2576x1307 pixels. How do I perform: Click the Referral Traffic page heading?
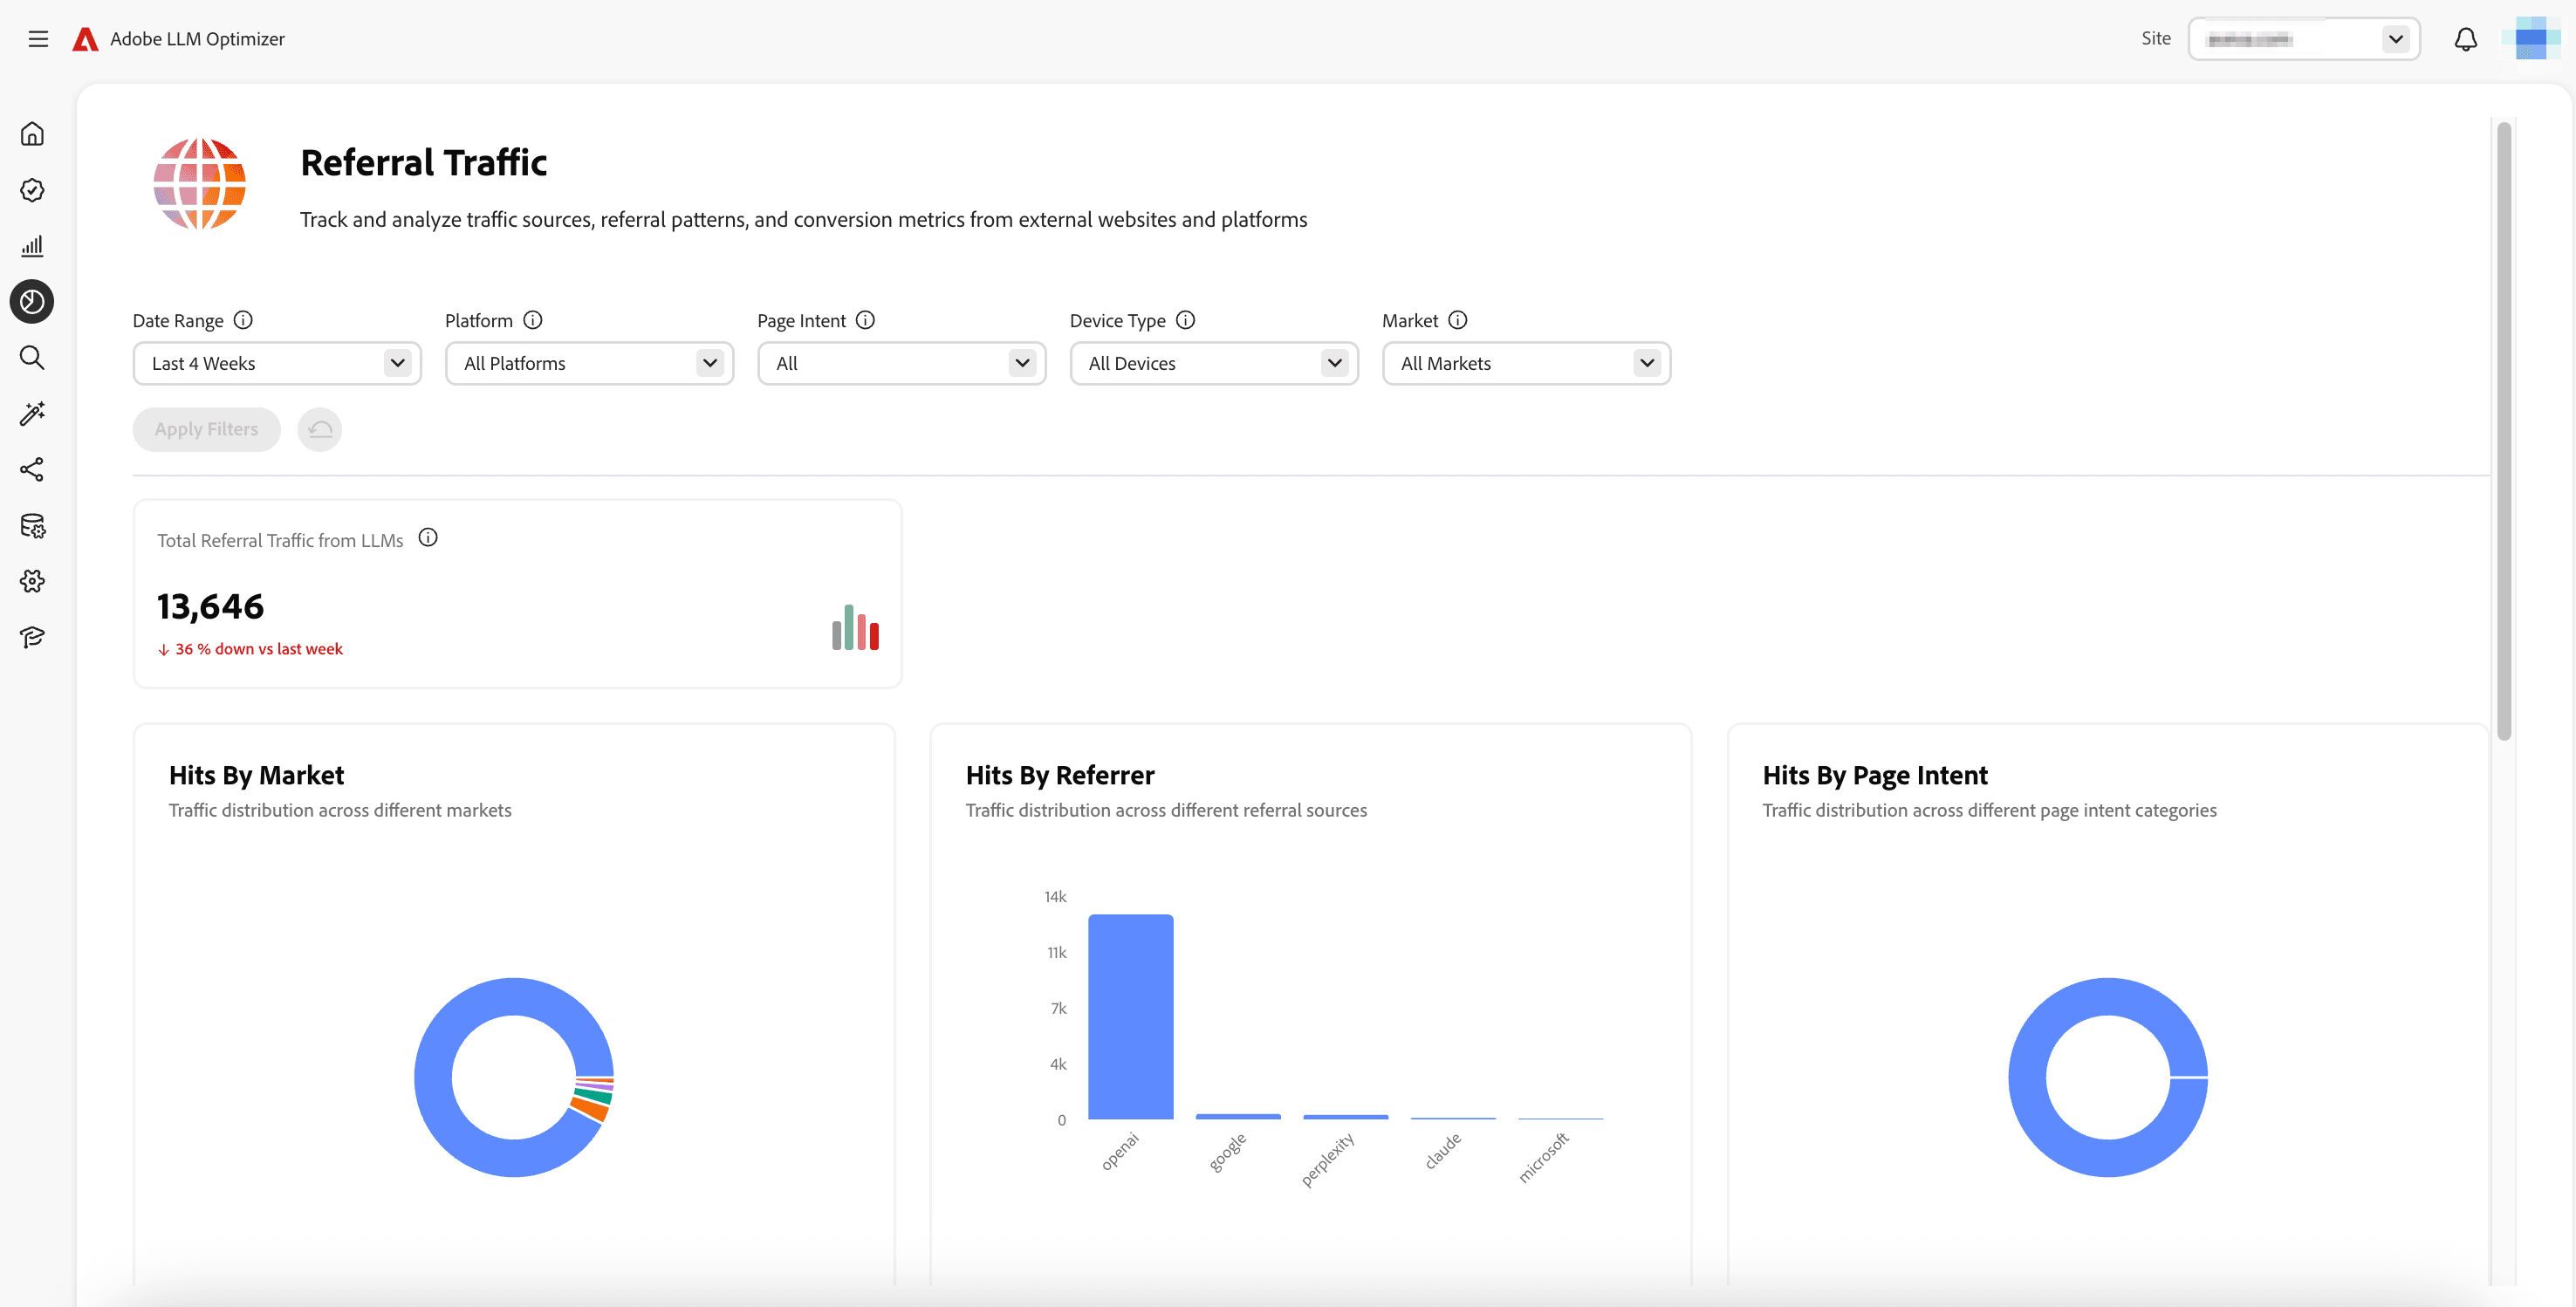423,163
